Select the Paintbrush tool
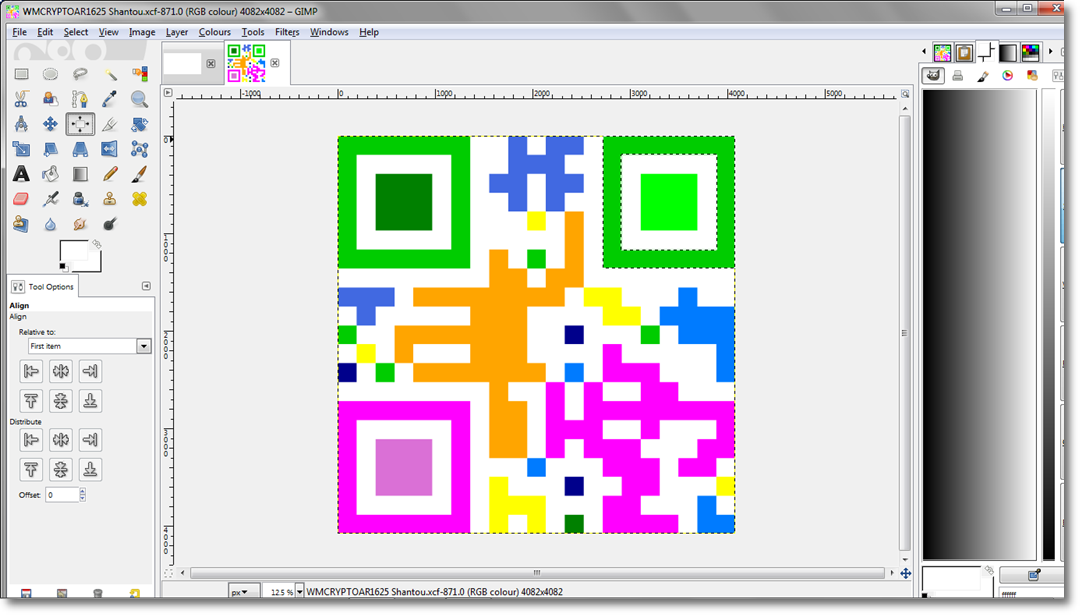The image size is (1080, 615). (139, 174)
